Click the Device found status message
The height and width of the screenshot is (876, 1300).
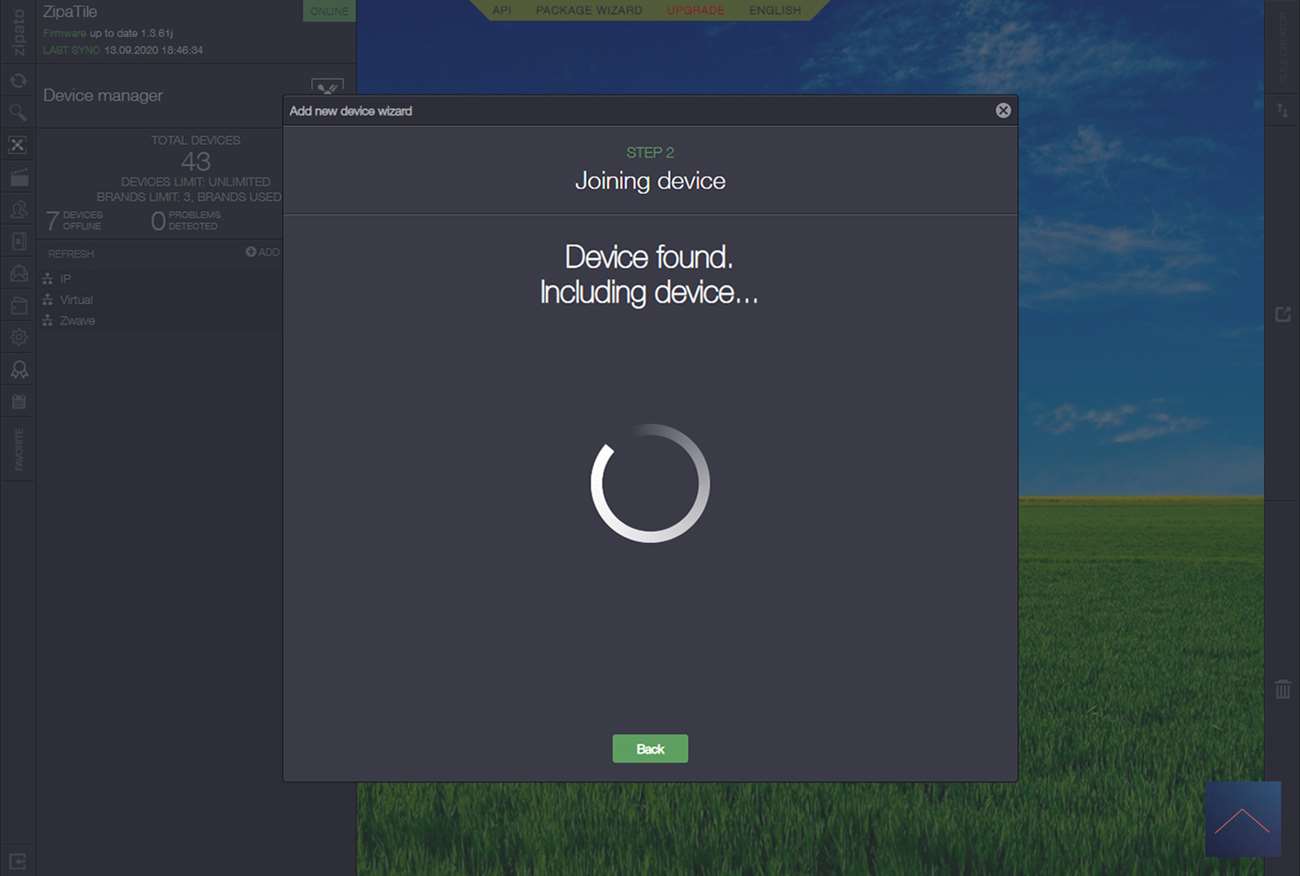coord(650,275)
